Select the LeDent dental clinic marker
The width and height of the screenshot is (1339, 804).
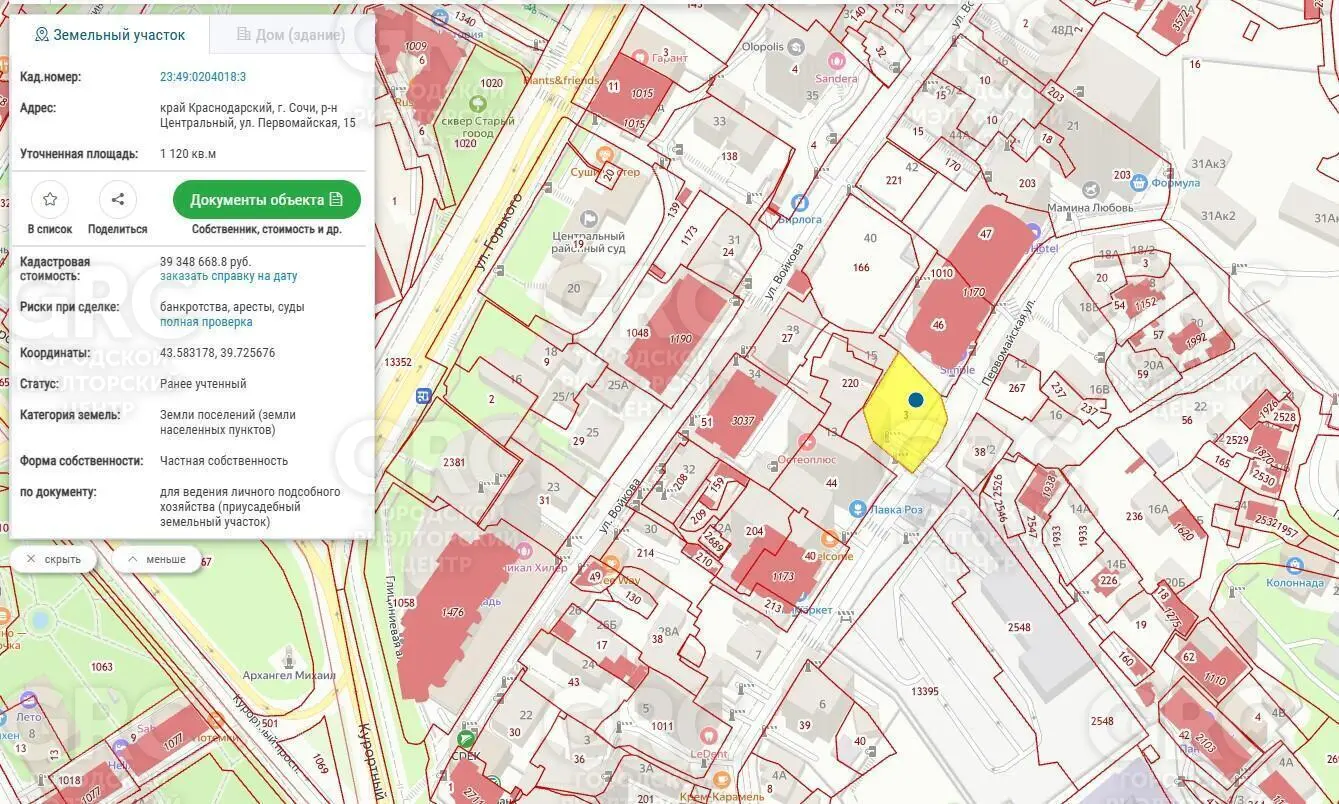[x=710, y=735]
